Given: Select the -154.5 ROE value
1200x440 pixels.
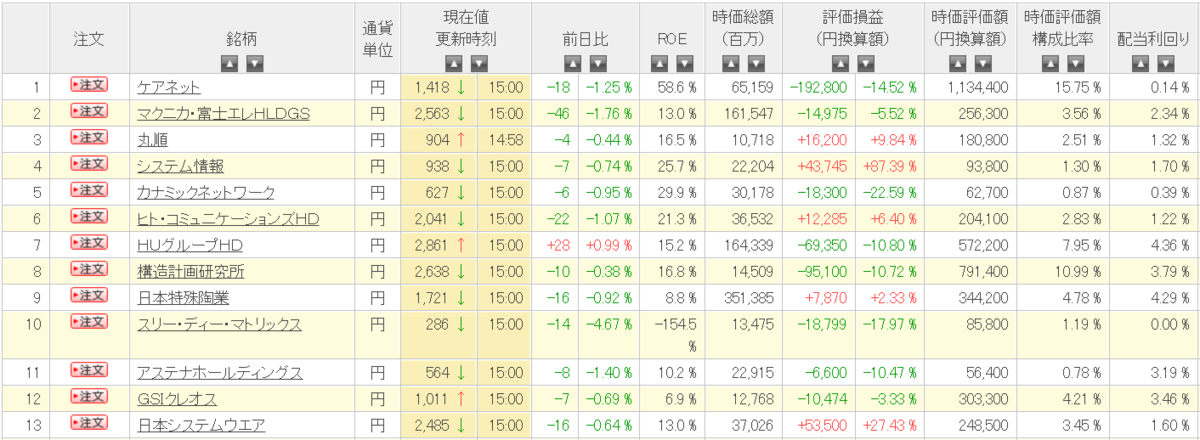Looking at the screenshot, I should pyautogui.click(x=670, y=335).
